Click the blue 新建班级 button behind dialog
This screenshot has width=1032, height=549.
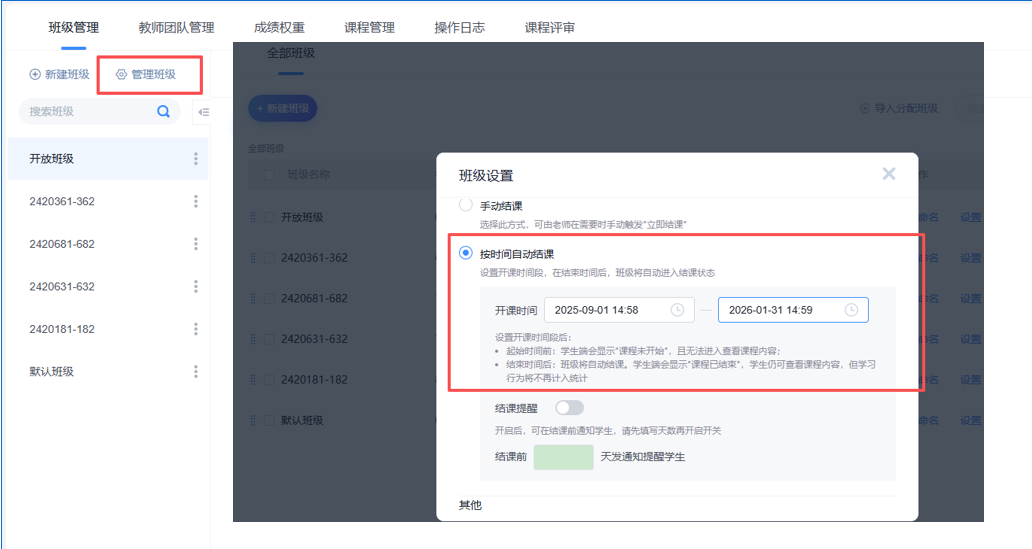point(283,109)
